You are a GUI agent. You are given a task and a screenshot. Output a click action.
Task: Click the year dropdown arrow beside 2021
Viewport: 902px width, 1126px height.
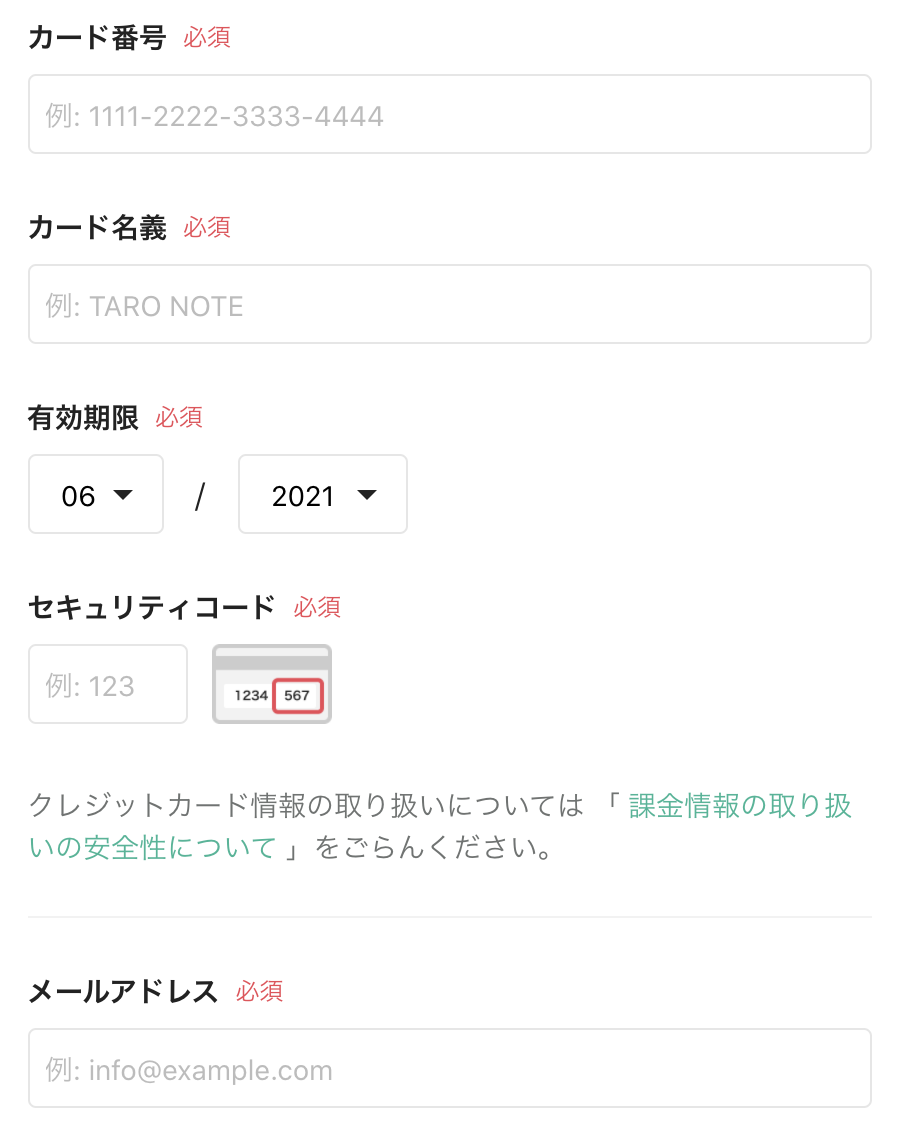click(367, 495)
